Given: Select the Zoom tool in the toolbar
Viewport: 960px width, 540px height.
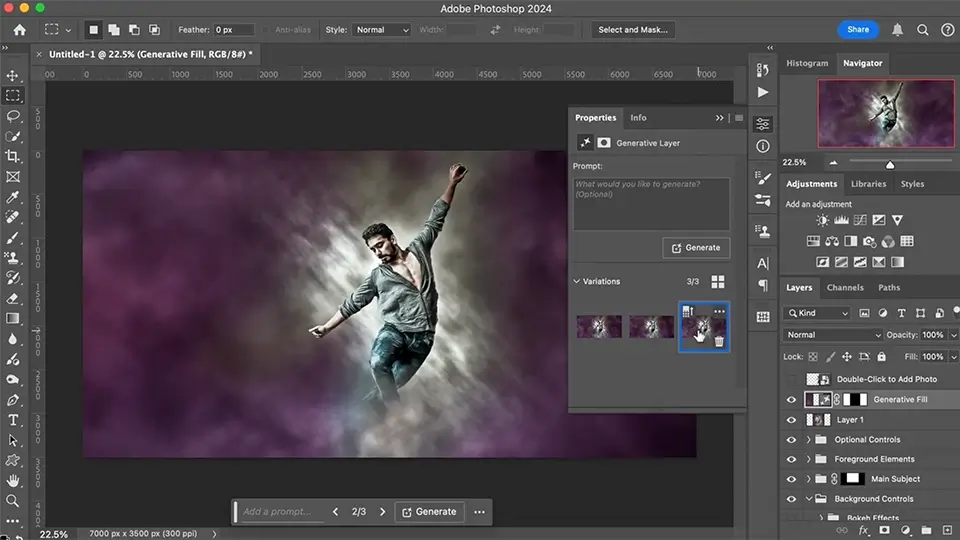Looking at the screenshot, I should (13, 500).
